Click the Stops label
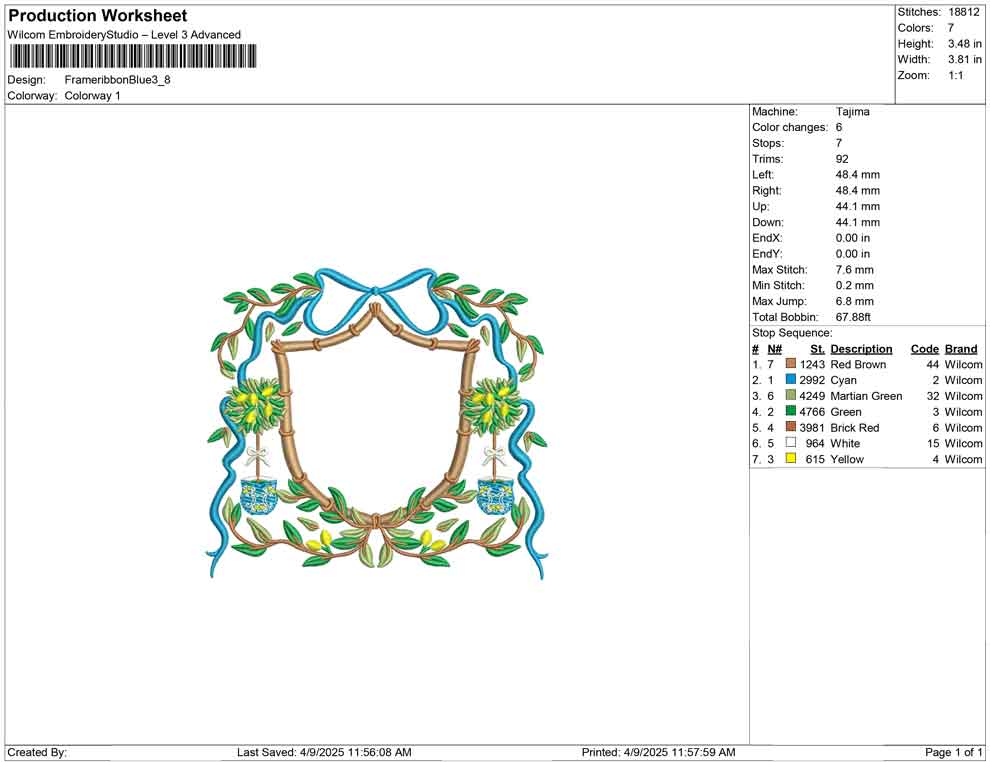The image size is (990, 762). [767, 143]
